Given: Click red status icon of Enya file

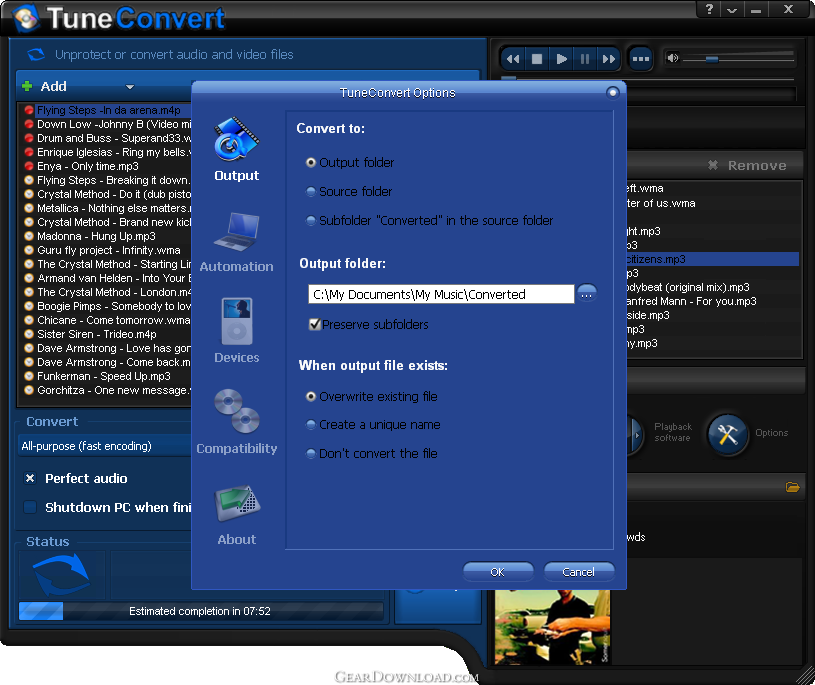Looking at the screenshot, I should 29,166.
